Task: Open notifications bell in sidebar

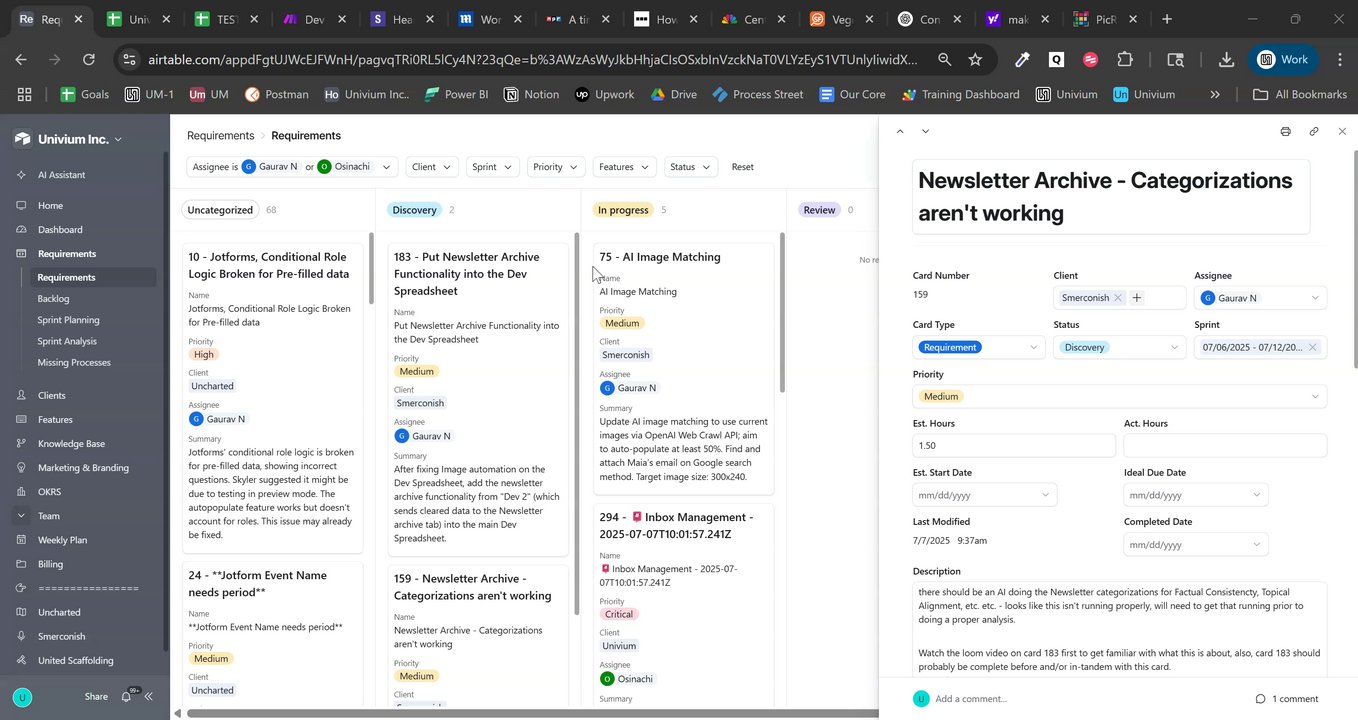Action: (128, 696)
